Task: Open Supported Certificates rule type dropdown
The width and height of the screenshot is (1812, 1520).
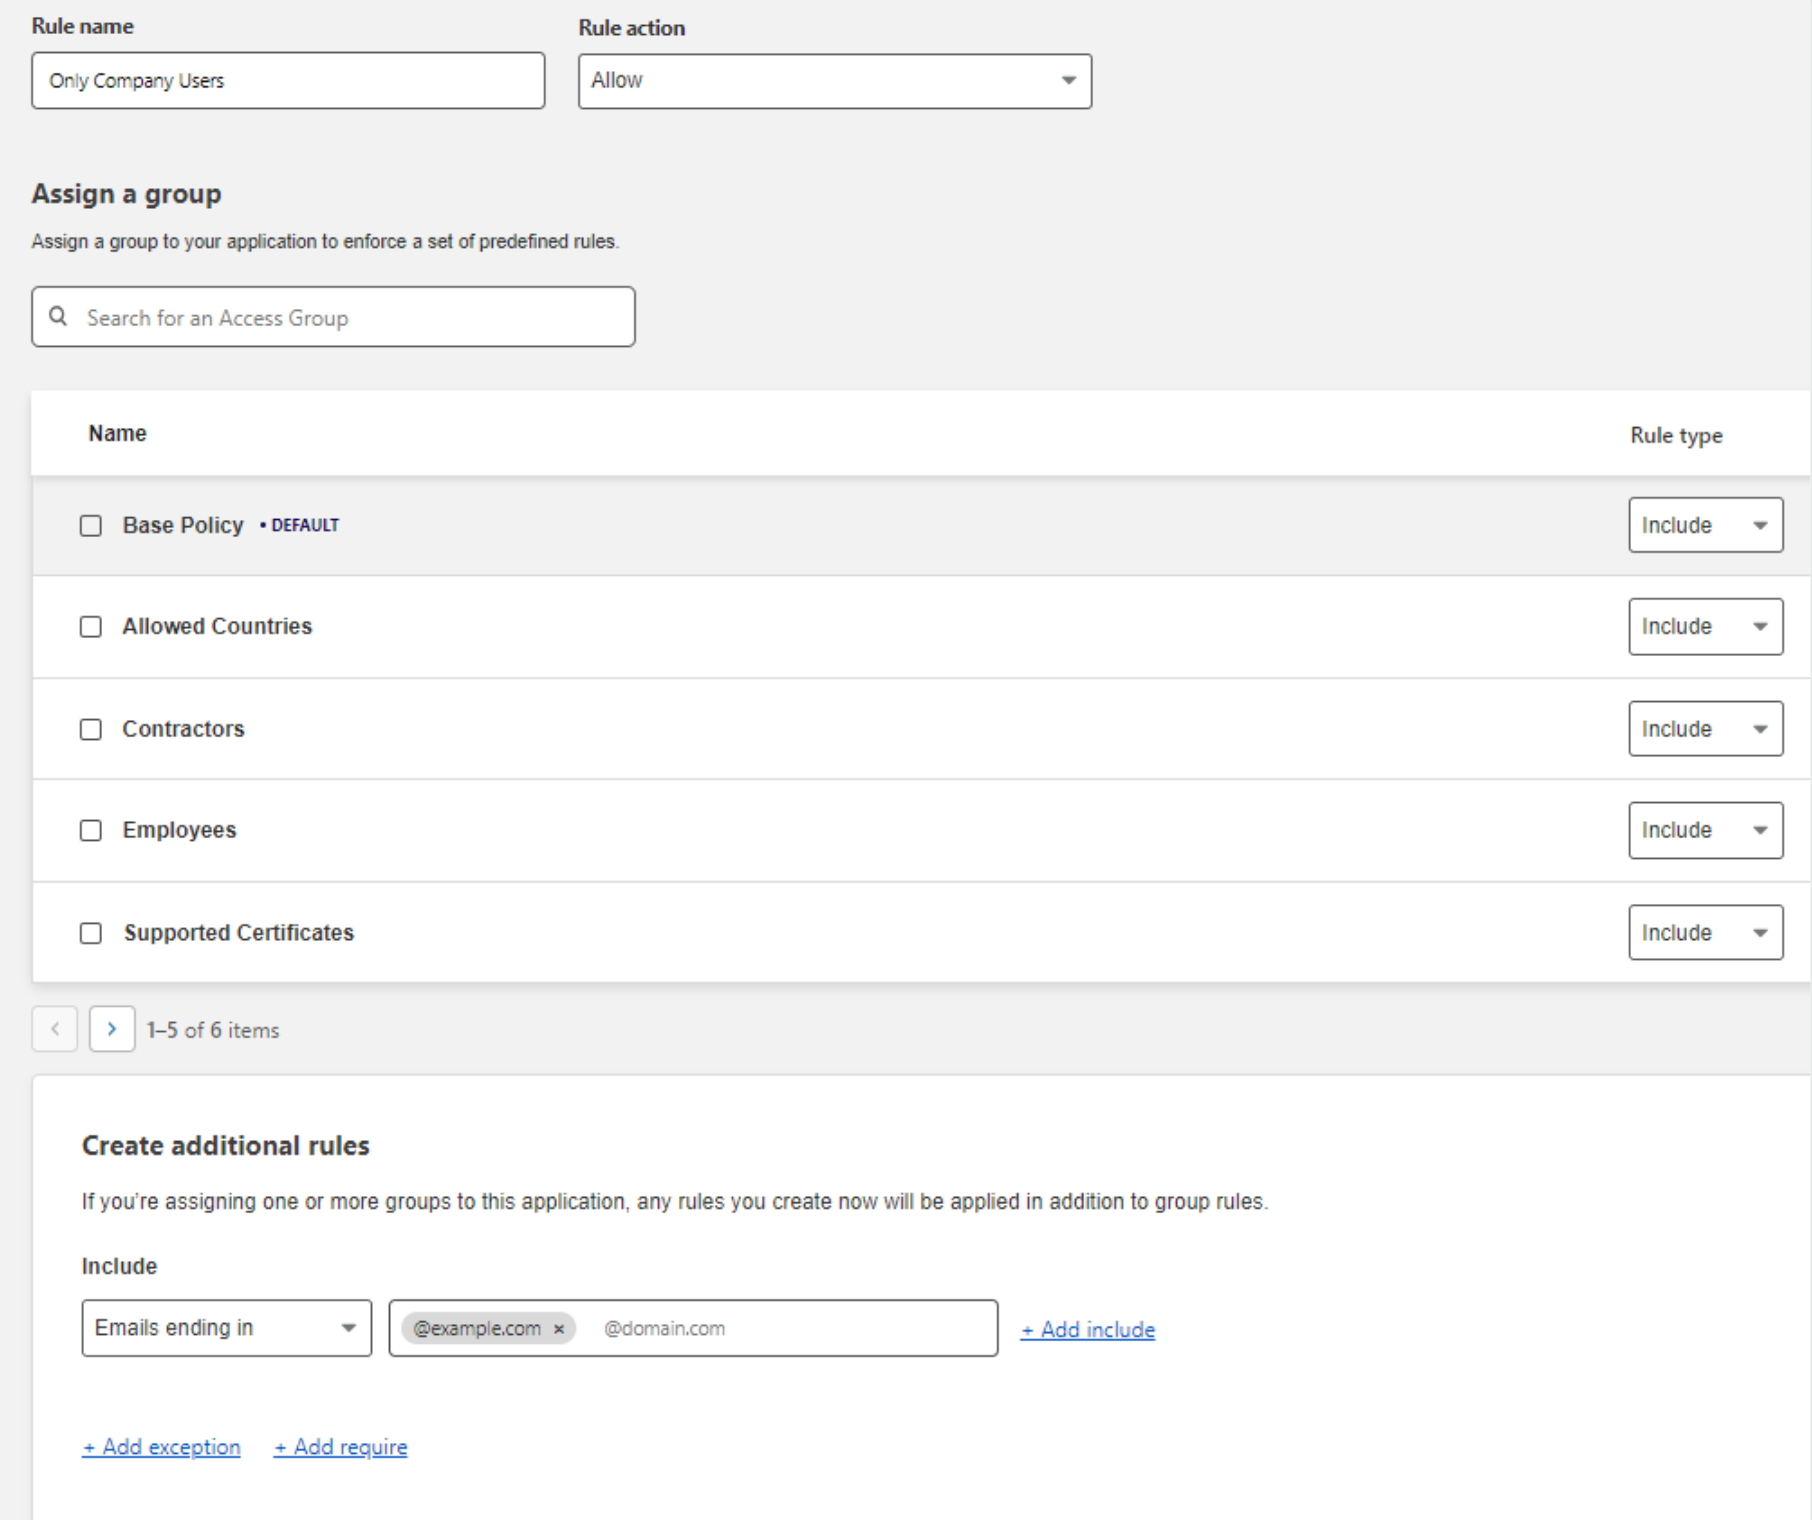Action: [x=1705, y=933]
